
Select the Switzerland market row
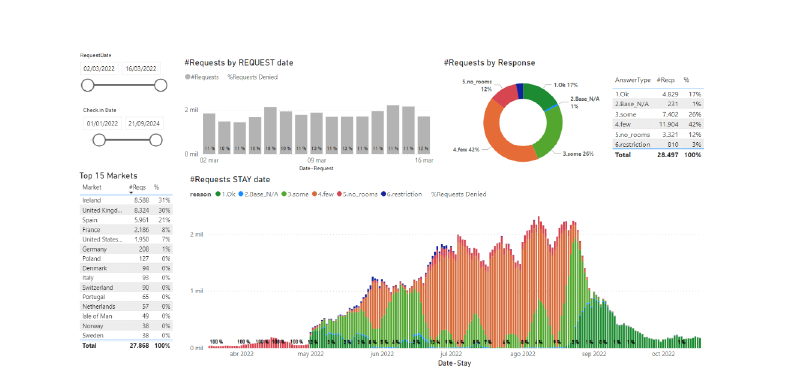(126, 287)
